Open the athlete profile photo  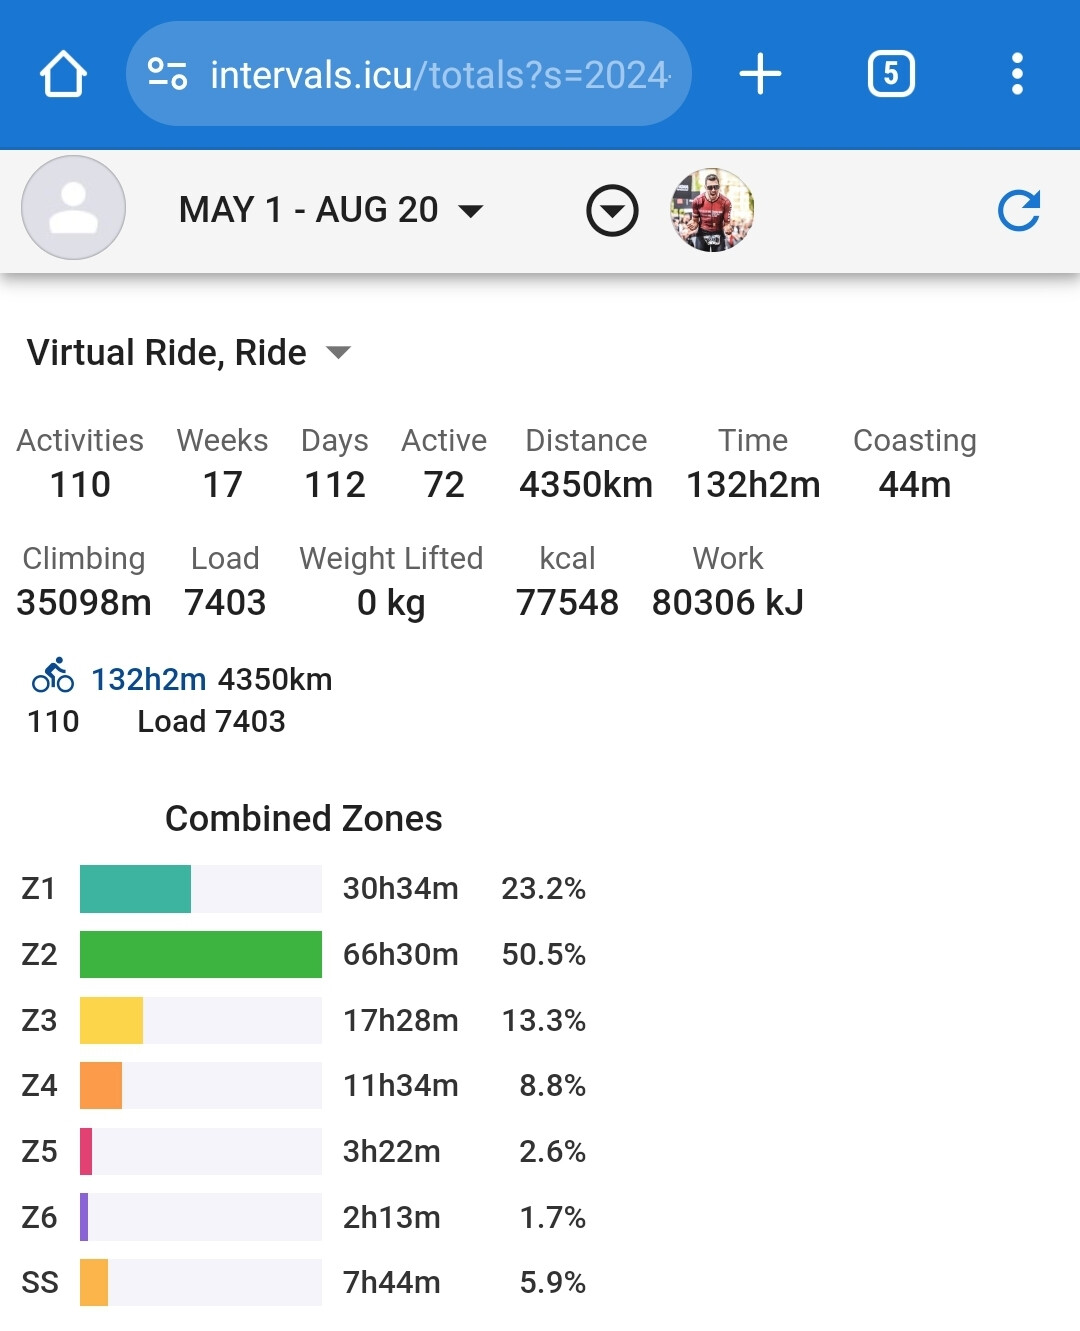tap(712, 210)
